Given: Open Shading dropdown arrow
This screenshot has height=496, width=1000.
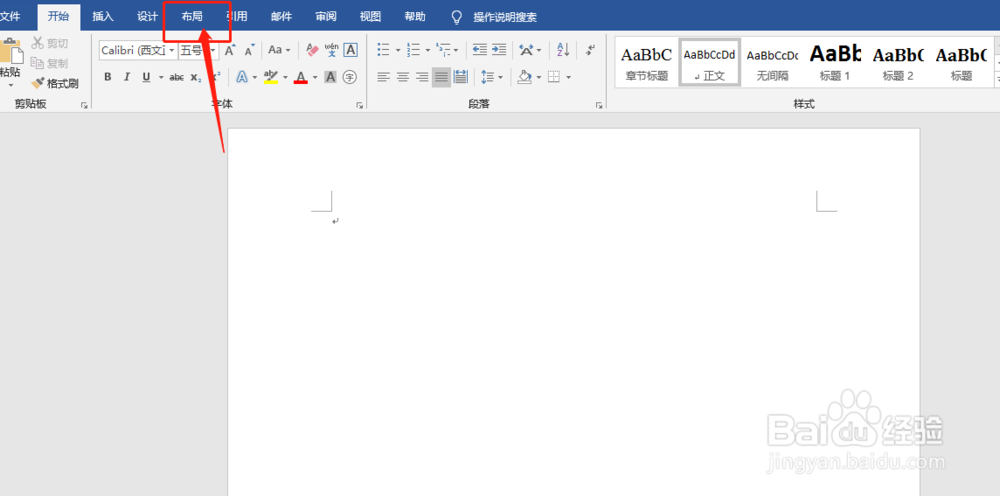Looking at the screenshot, I should pos(538,78).
